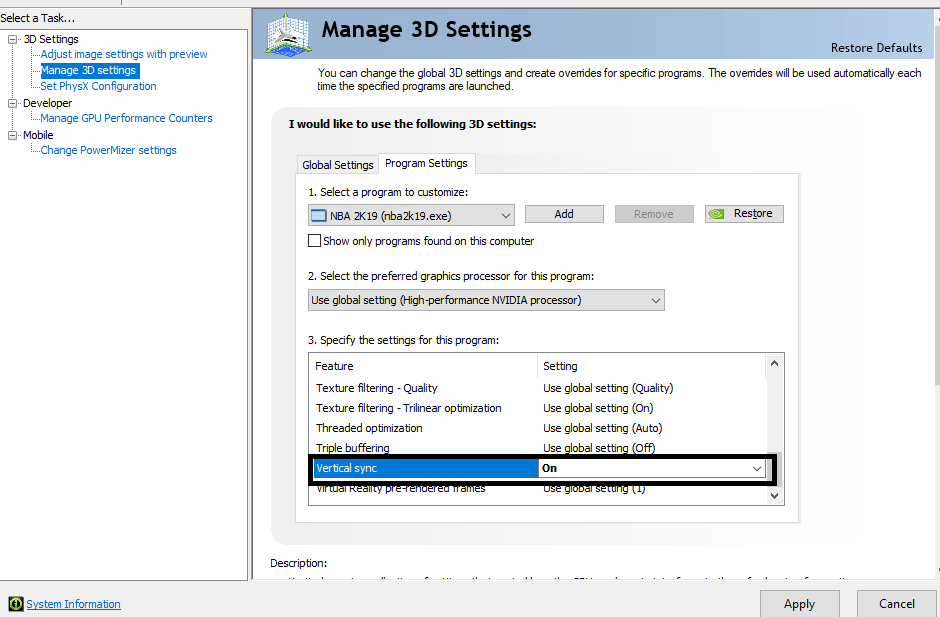Viewport: 940px width, 617px height.
Task: Select Texture filtering - Trilinear optimization row
Action: pos(539,408)
